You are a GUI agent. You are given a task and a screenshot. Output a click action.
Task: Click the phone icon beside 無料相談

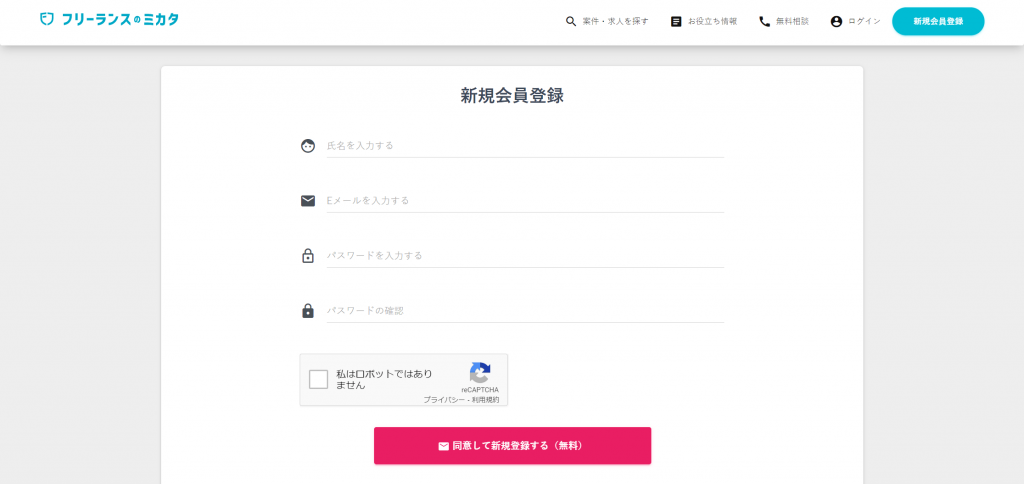[764, 22]
